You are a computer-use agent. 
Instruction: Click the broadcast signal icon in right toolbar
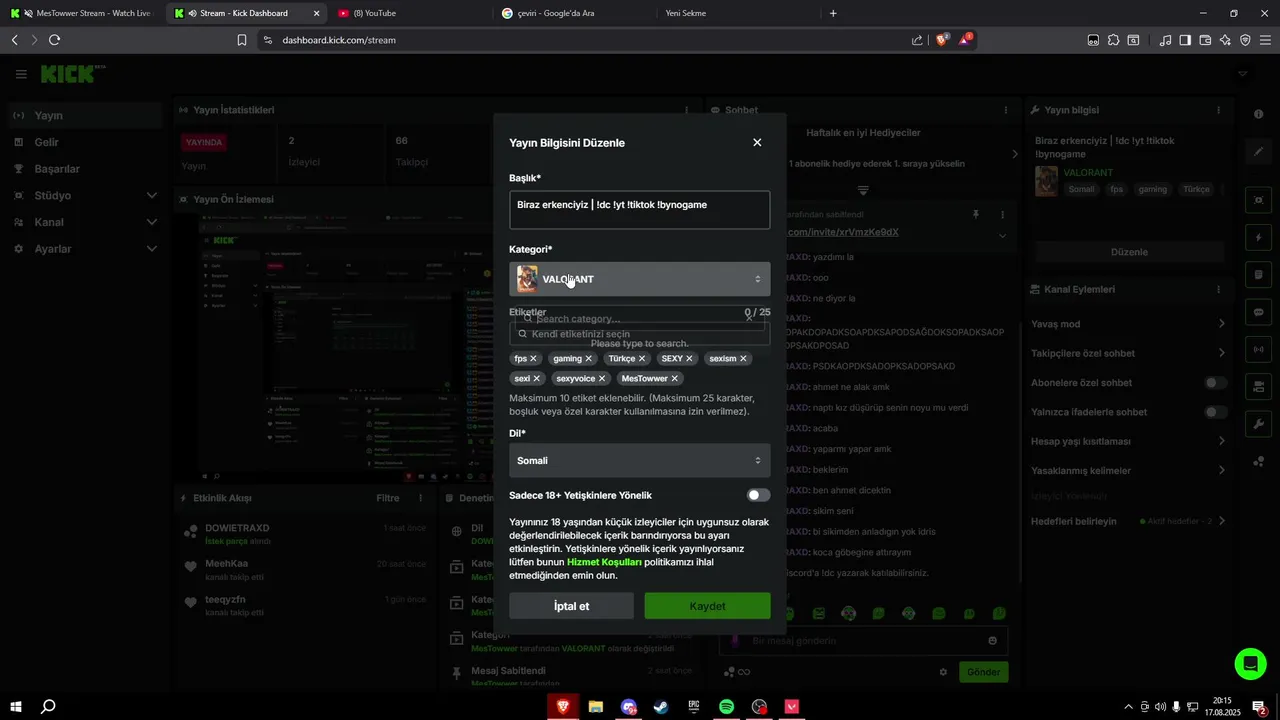pyautogui.click(x=1258, y=350)
